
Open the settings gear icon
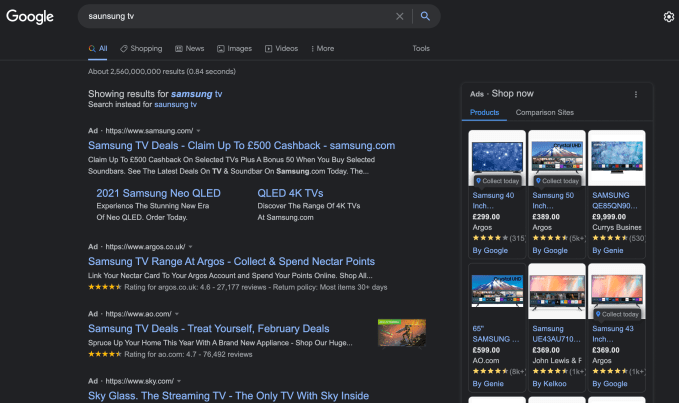click(x=669, y=17)
